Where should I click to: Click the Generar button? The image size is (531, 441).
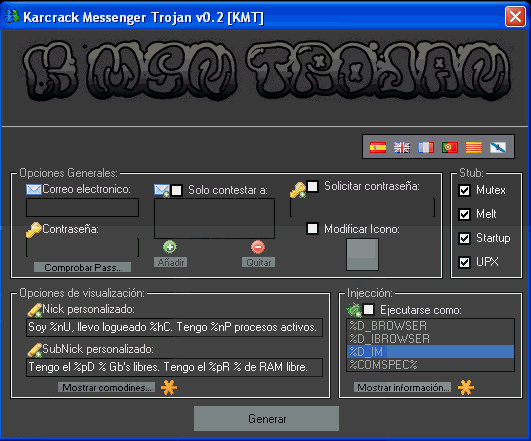pos(267,419)
